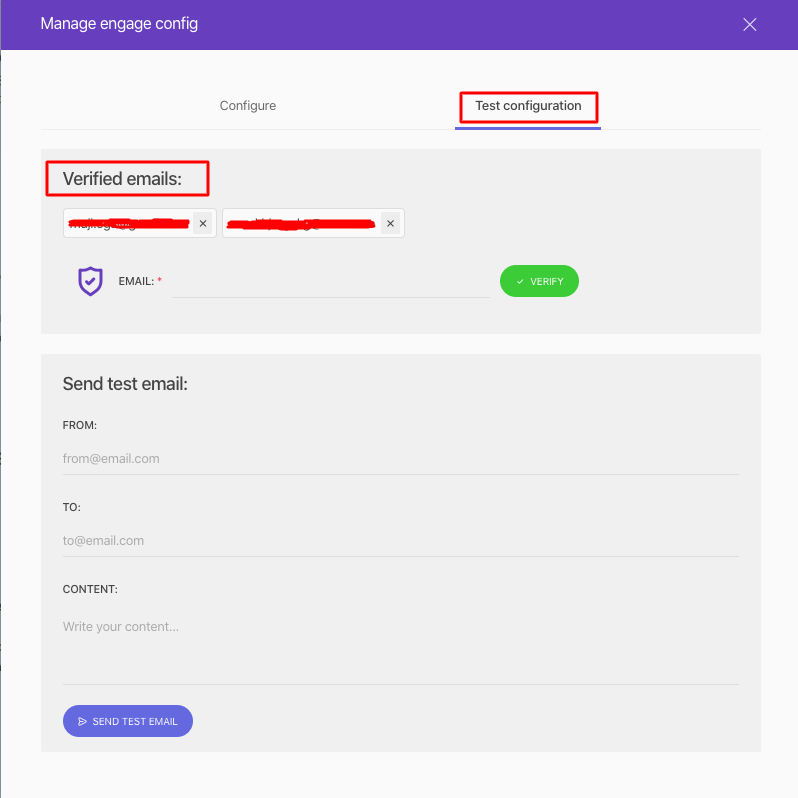Click the Manage engage config title
Viewport: 798px width, 798px height.
pos(119,24)
